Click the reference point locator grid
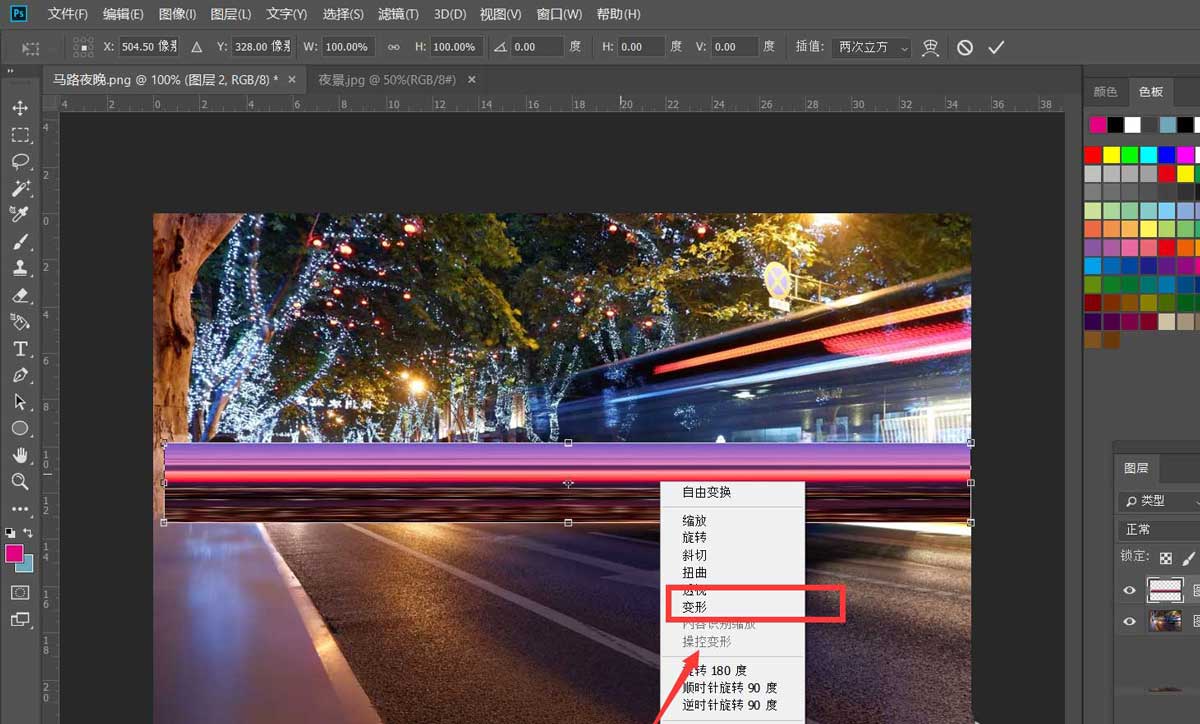The height and width of the screenshot is (724, 1200). click(x=83, y=47)
